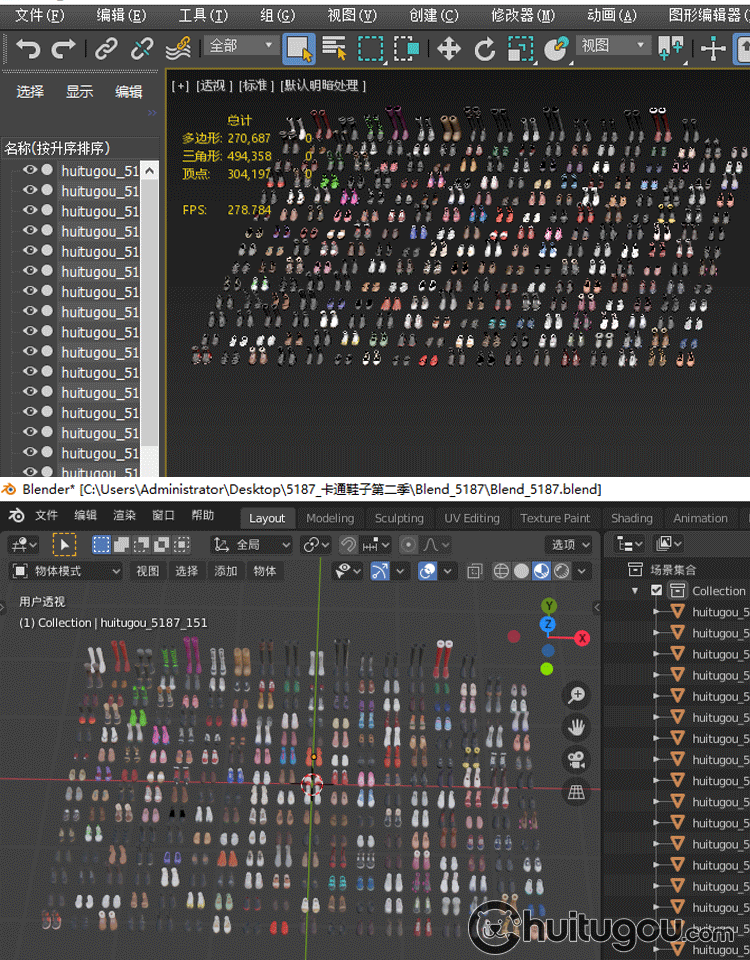Toggle the Snap magnet icon
Viewport: 750px width, 960px height.
348,544
